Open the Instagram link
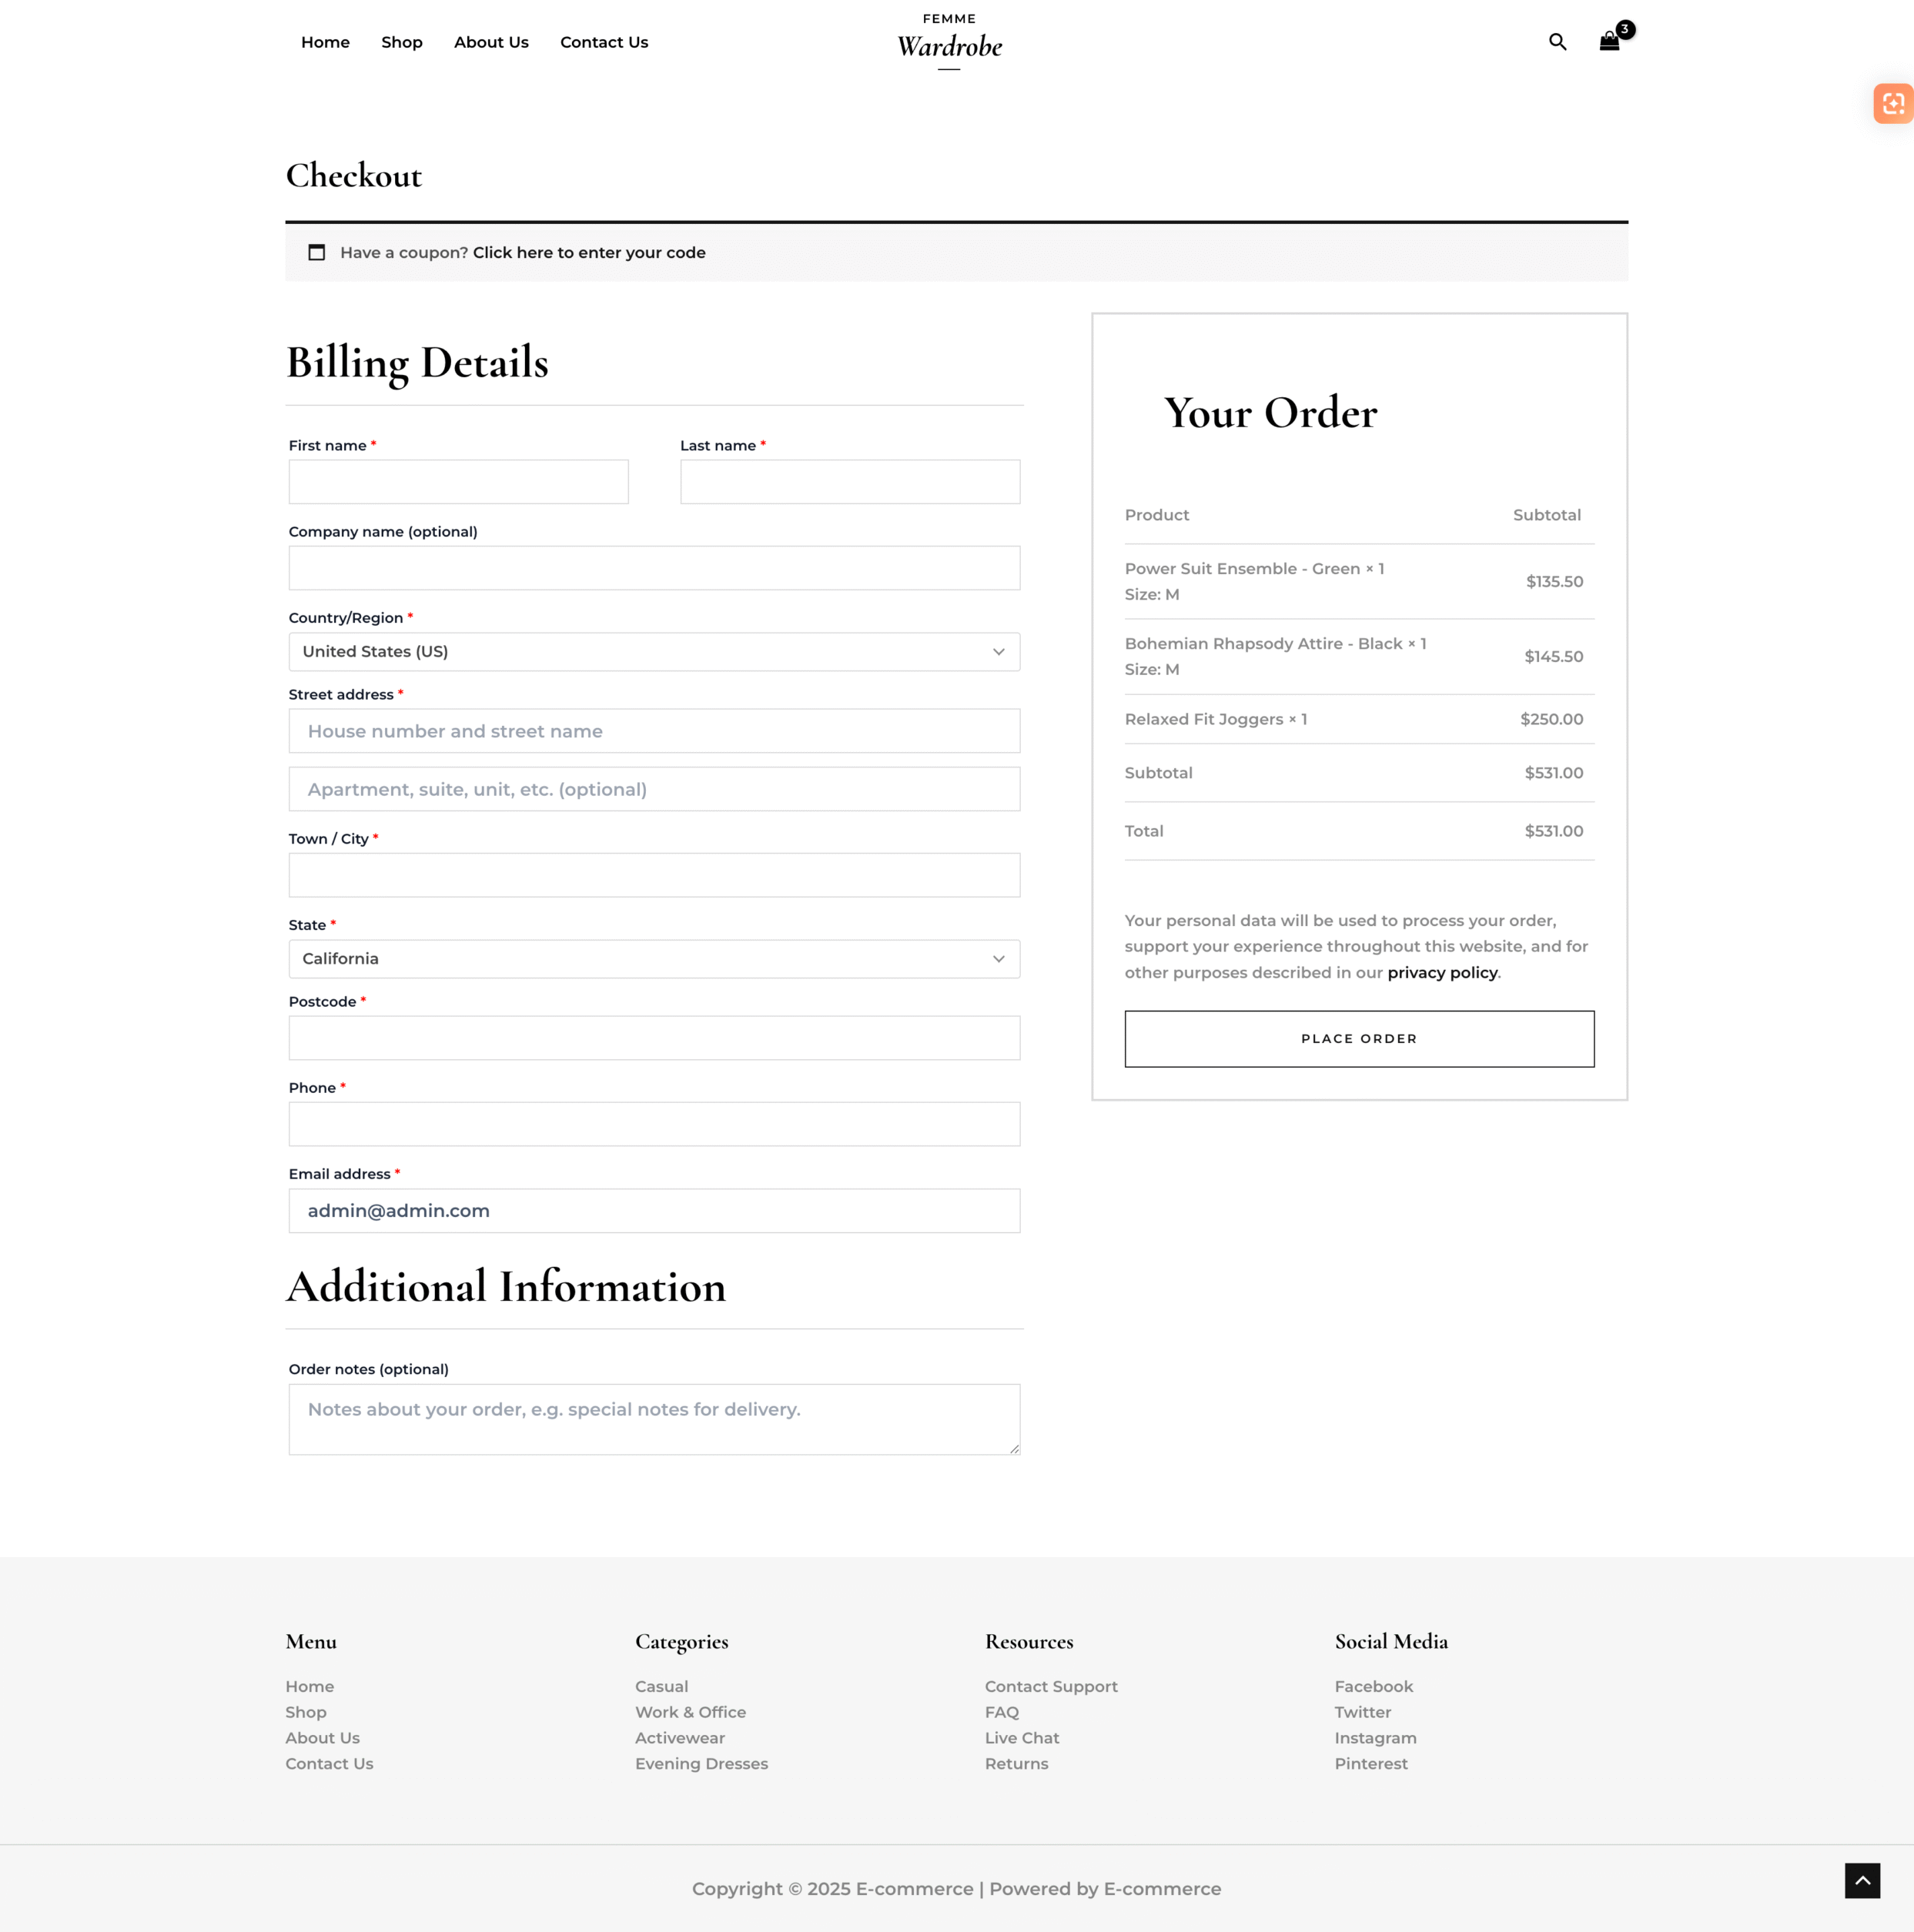Viewport: 1914px width, 1932px height. click(1376, 1738)
